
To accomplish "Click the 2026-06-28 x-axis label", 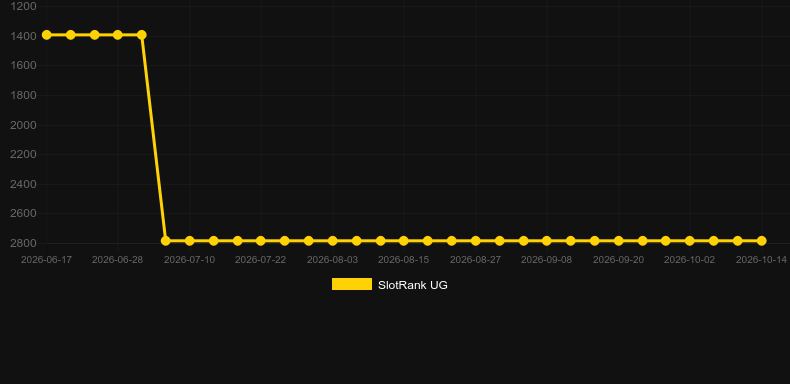I will [x=117, y=260].
